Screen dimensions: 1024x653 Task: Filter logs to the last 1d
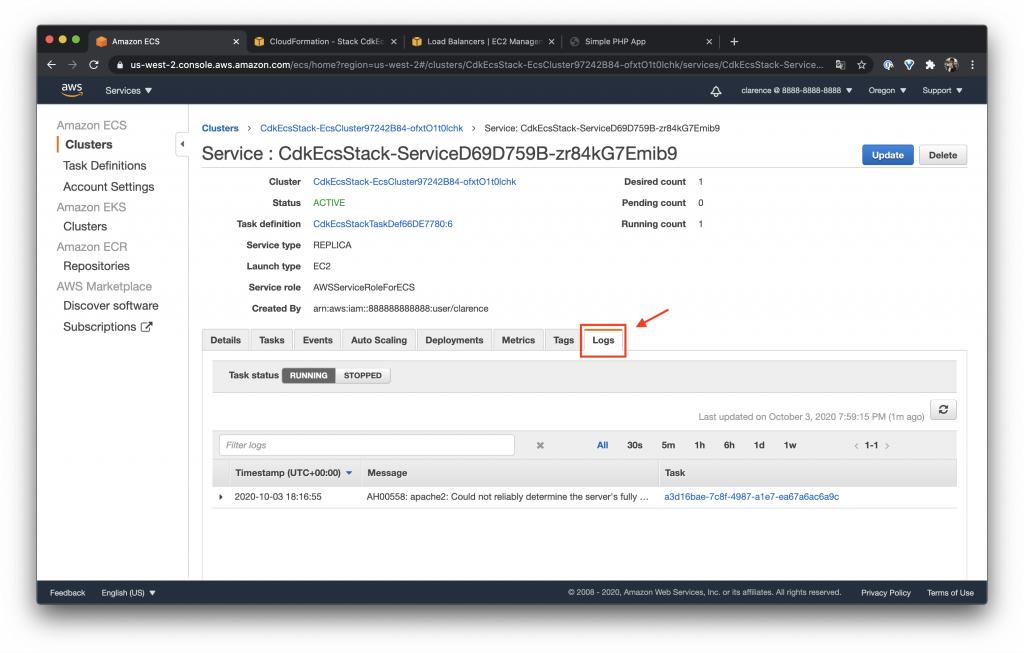[x=759, y=445]
